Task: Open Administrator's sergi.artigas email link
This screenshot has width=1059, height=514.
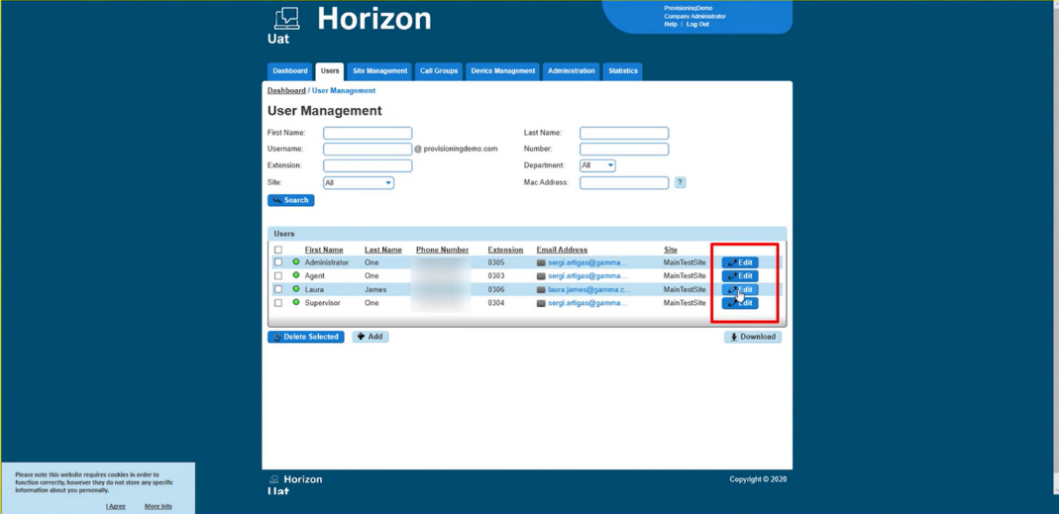Action: coord(588,263)
